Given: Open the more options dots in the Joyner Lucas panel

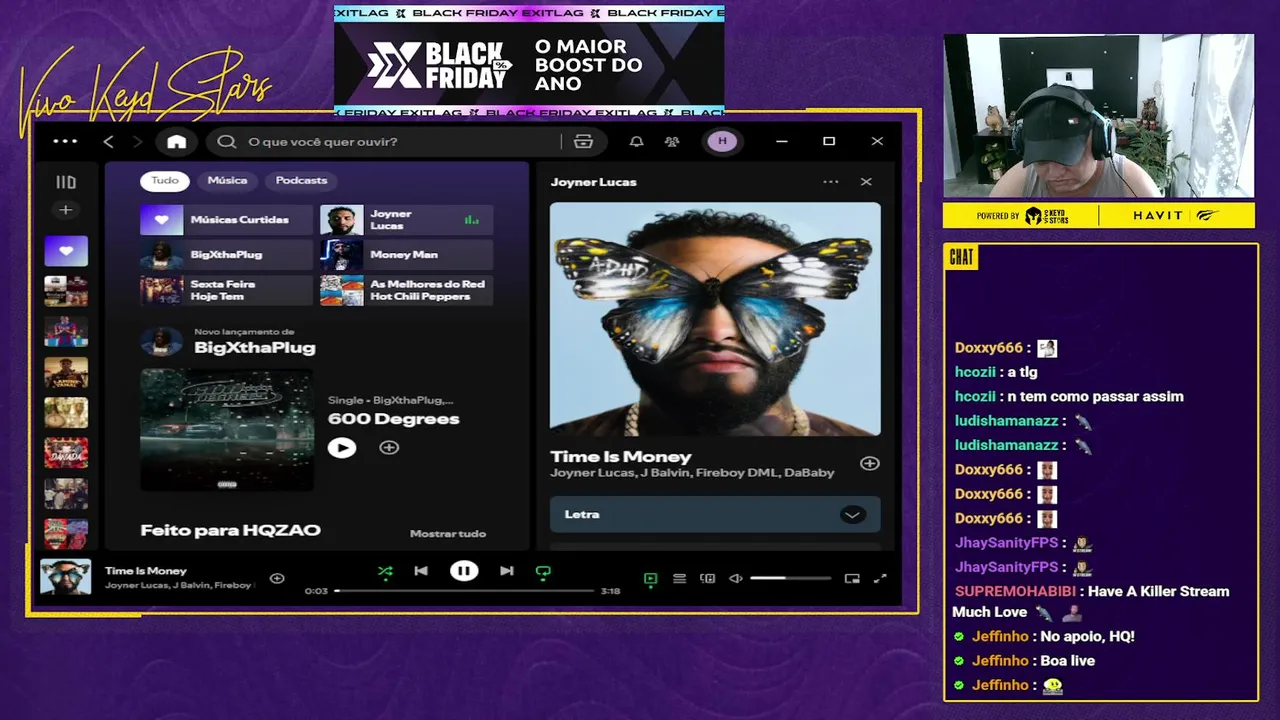Looking at the screenshot, I should [x=831, y=182].
